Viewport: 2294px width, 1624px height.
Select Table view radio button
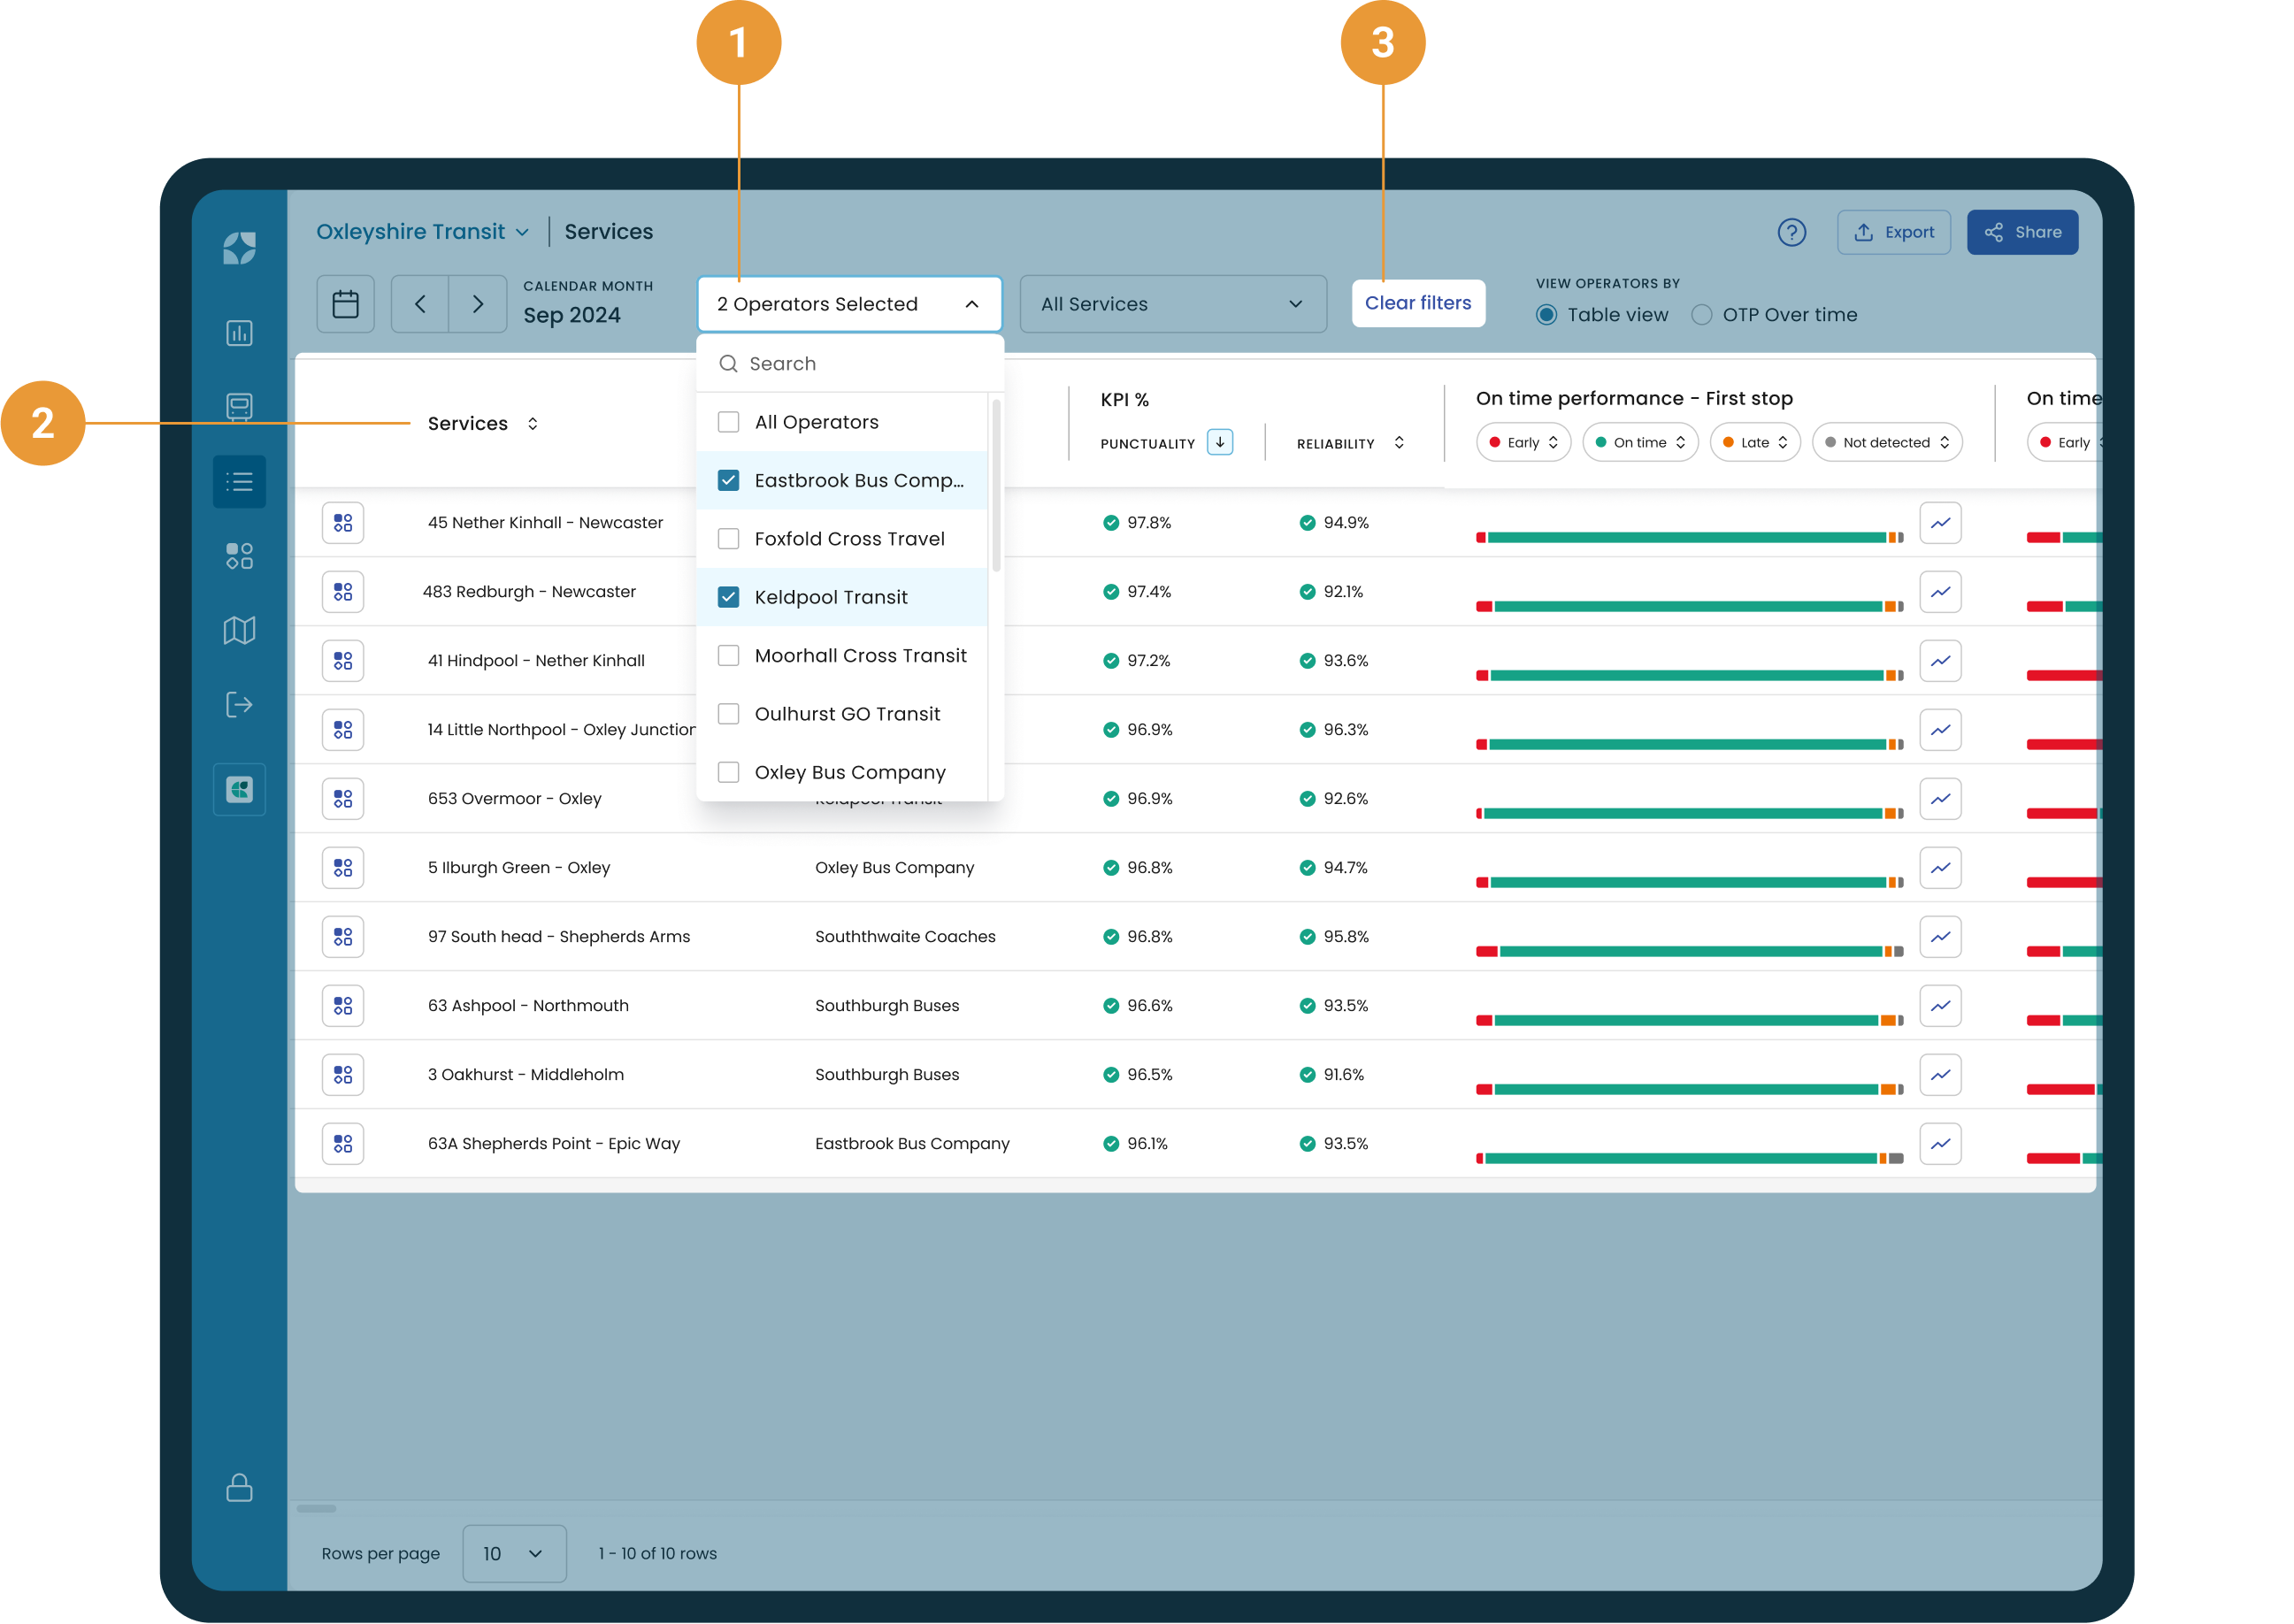pyautogui.click(x=1546, y=315)
